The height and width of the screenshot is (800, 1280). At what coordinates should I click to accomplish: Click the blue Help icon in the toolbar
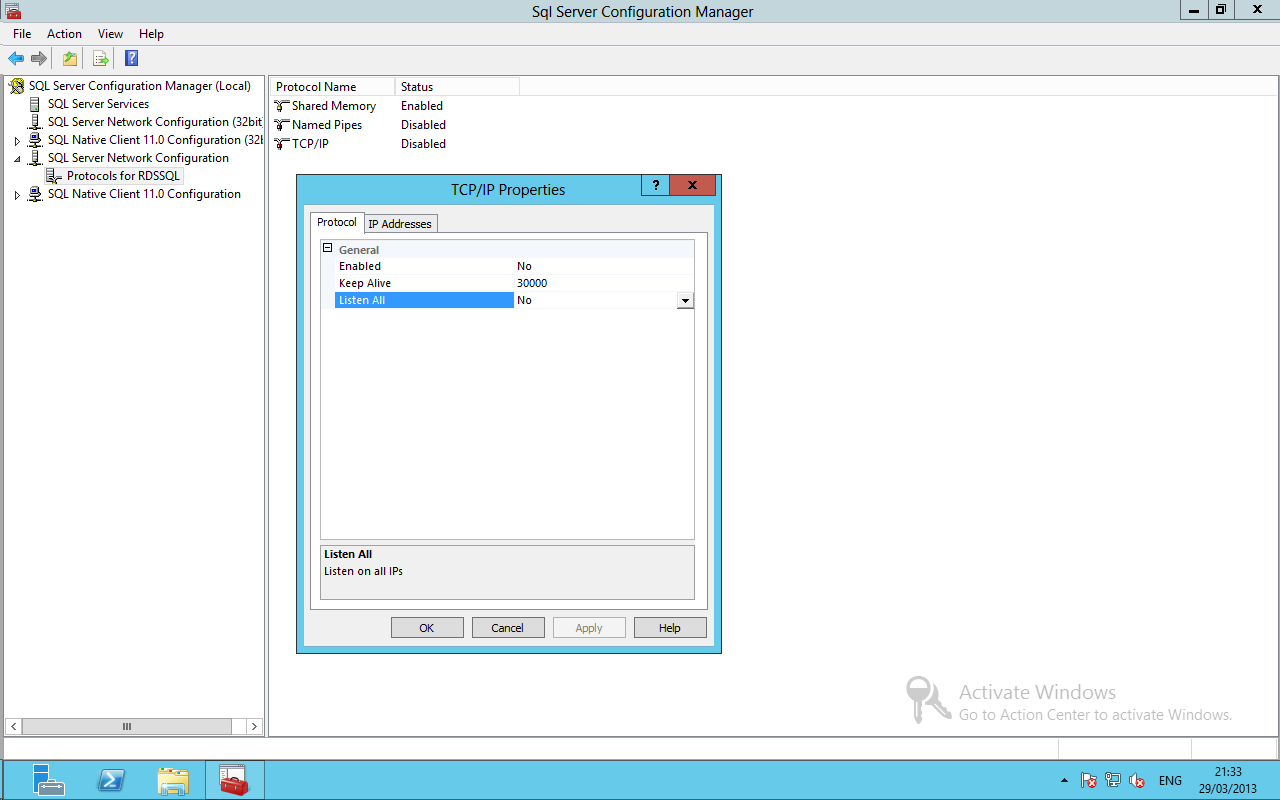tap(131, 58)
